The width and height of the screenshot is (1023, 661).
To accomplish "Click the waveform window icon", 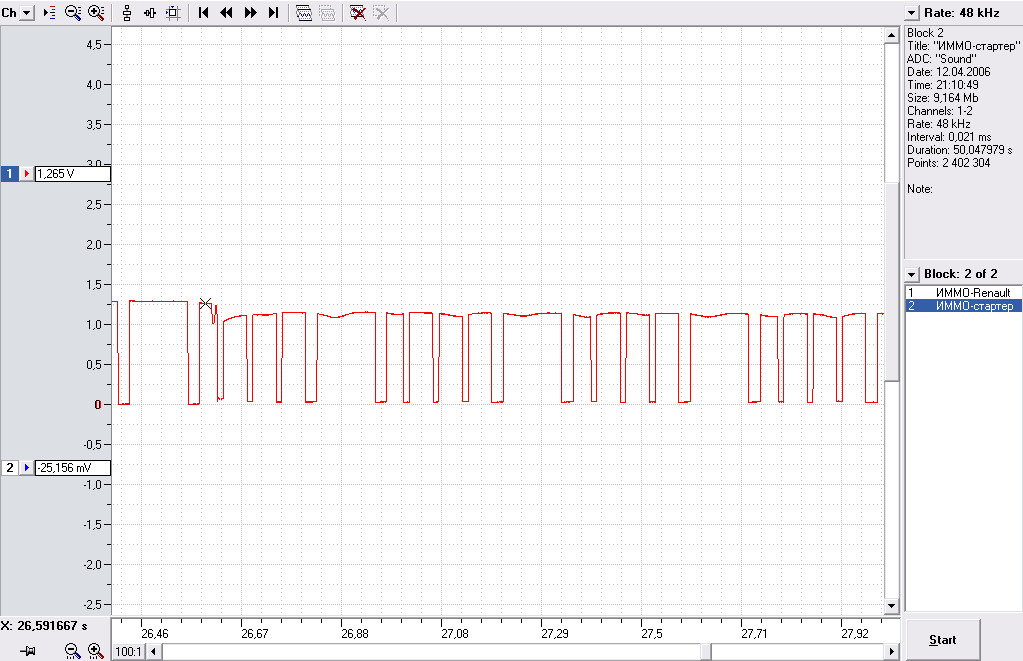I will point(304,13).
